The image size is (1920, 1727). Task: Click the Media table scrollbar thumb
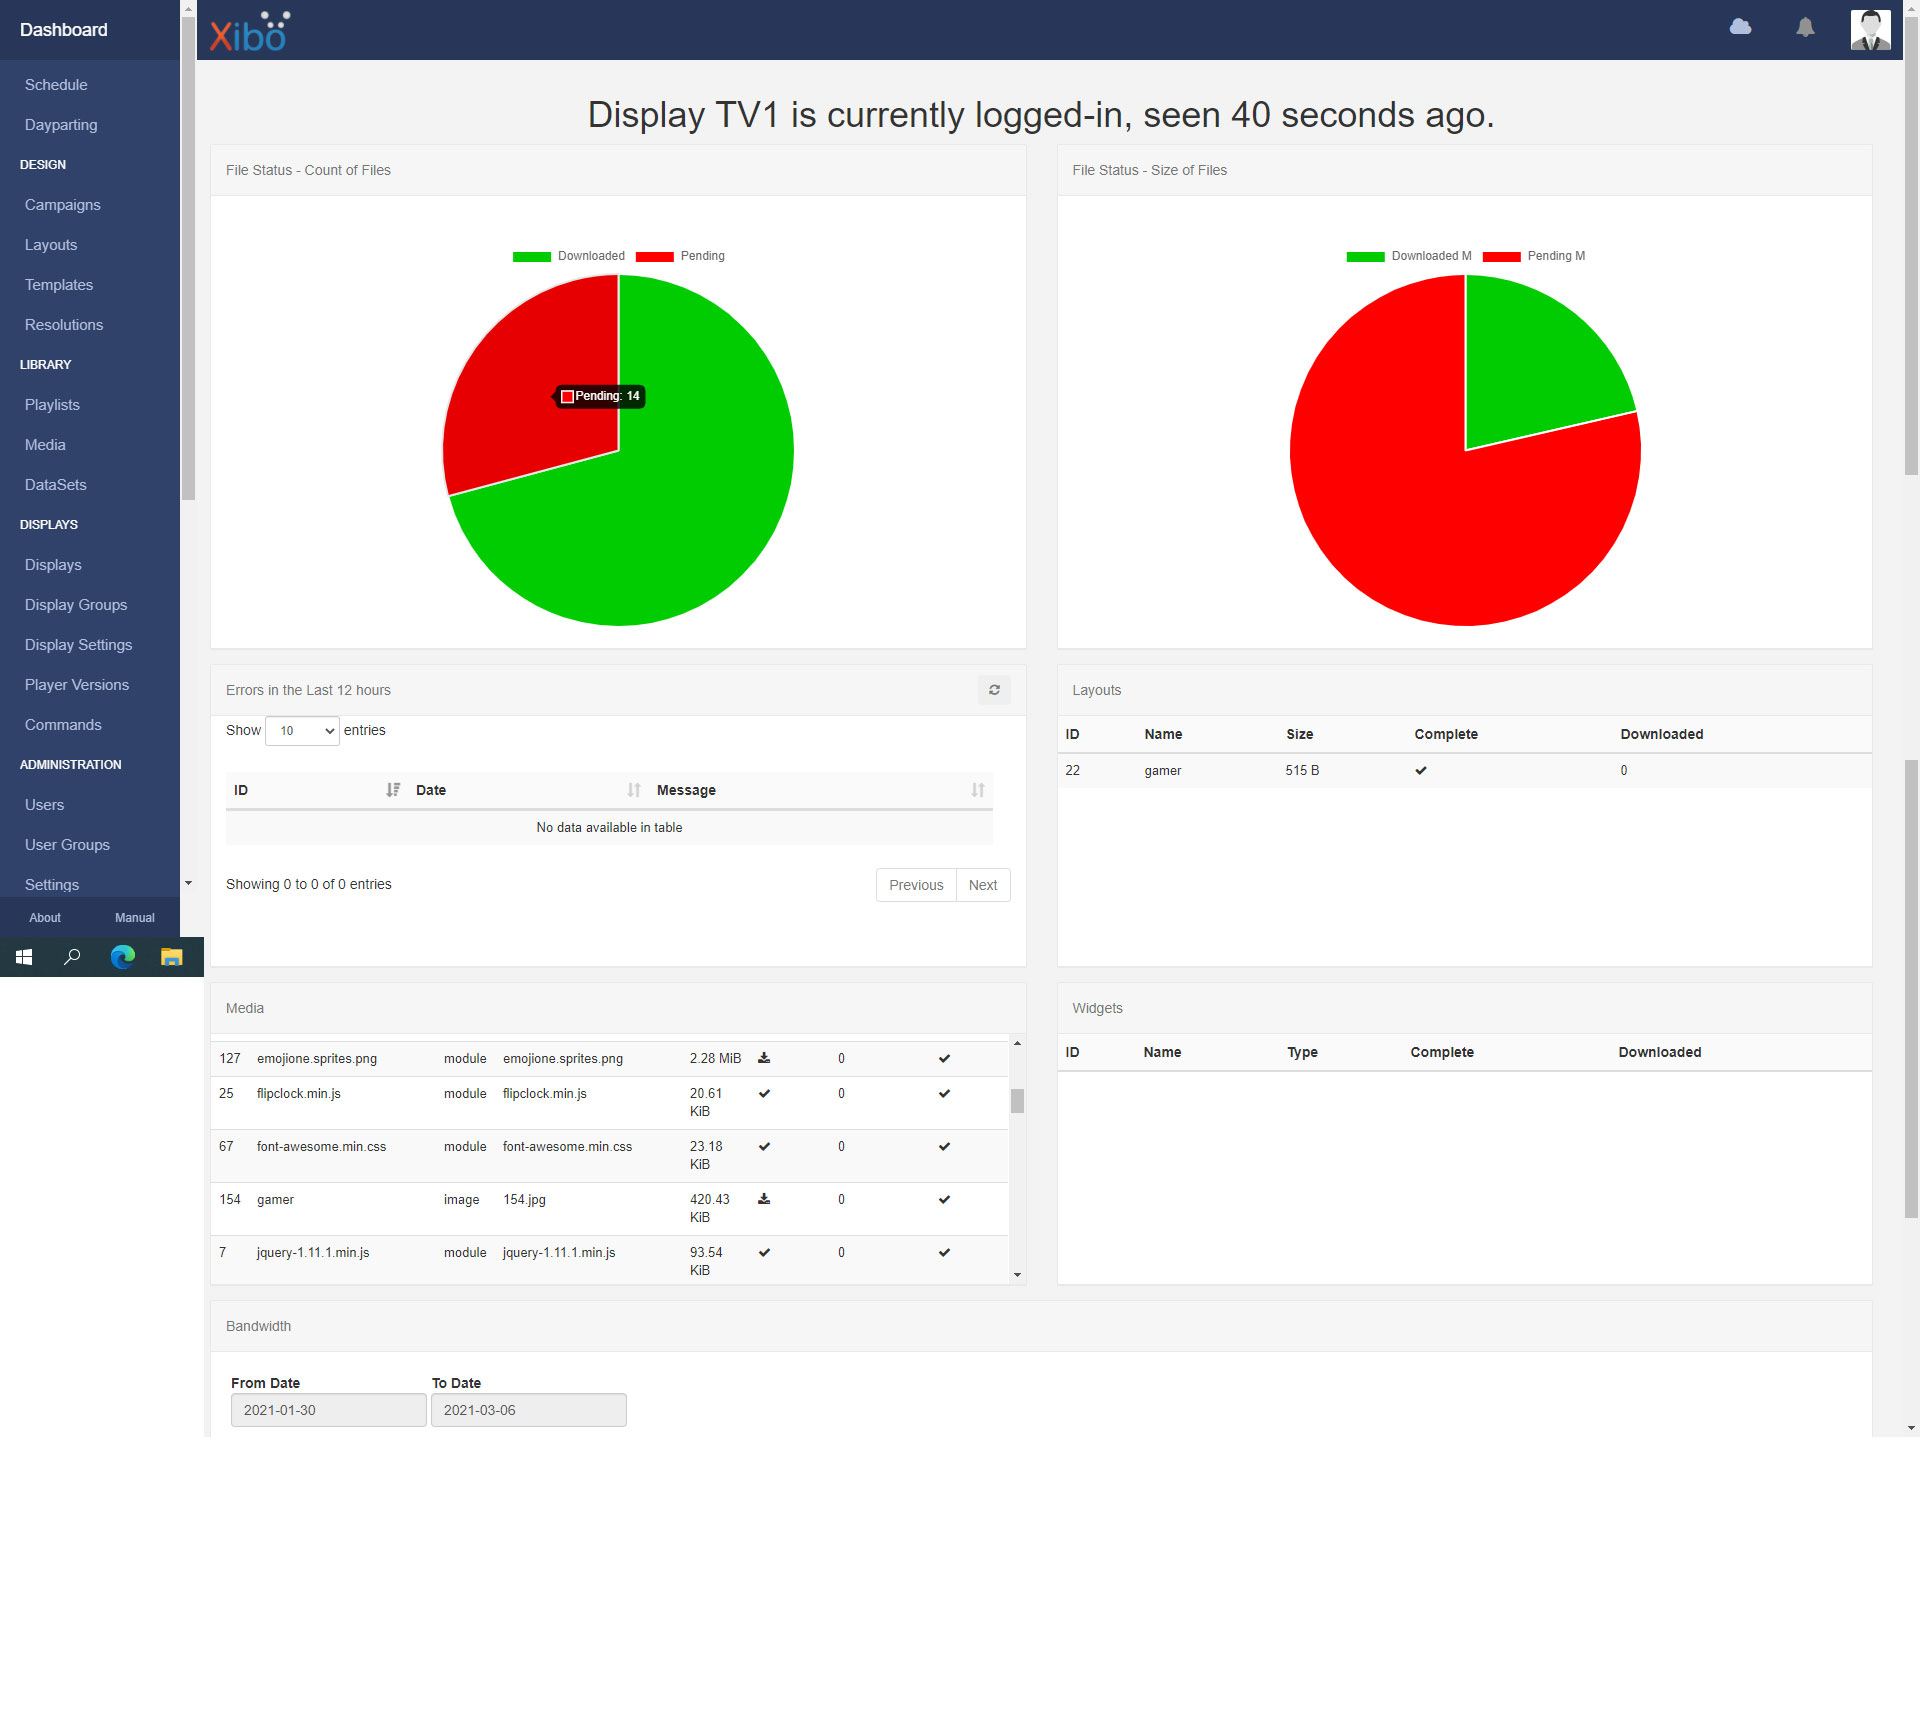[1017, 1100]
